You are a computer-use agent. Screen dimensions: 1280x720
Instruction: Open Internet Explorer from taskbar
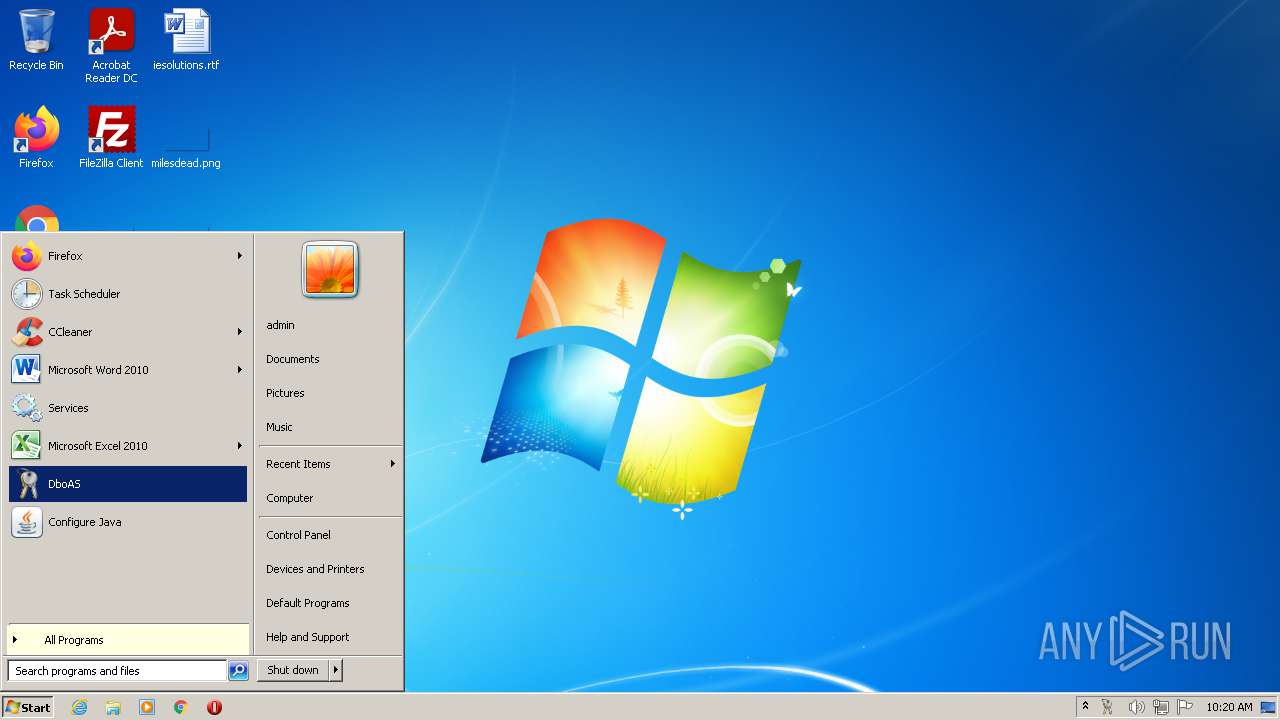tap(79, 707)
